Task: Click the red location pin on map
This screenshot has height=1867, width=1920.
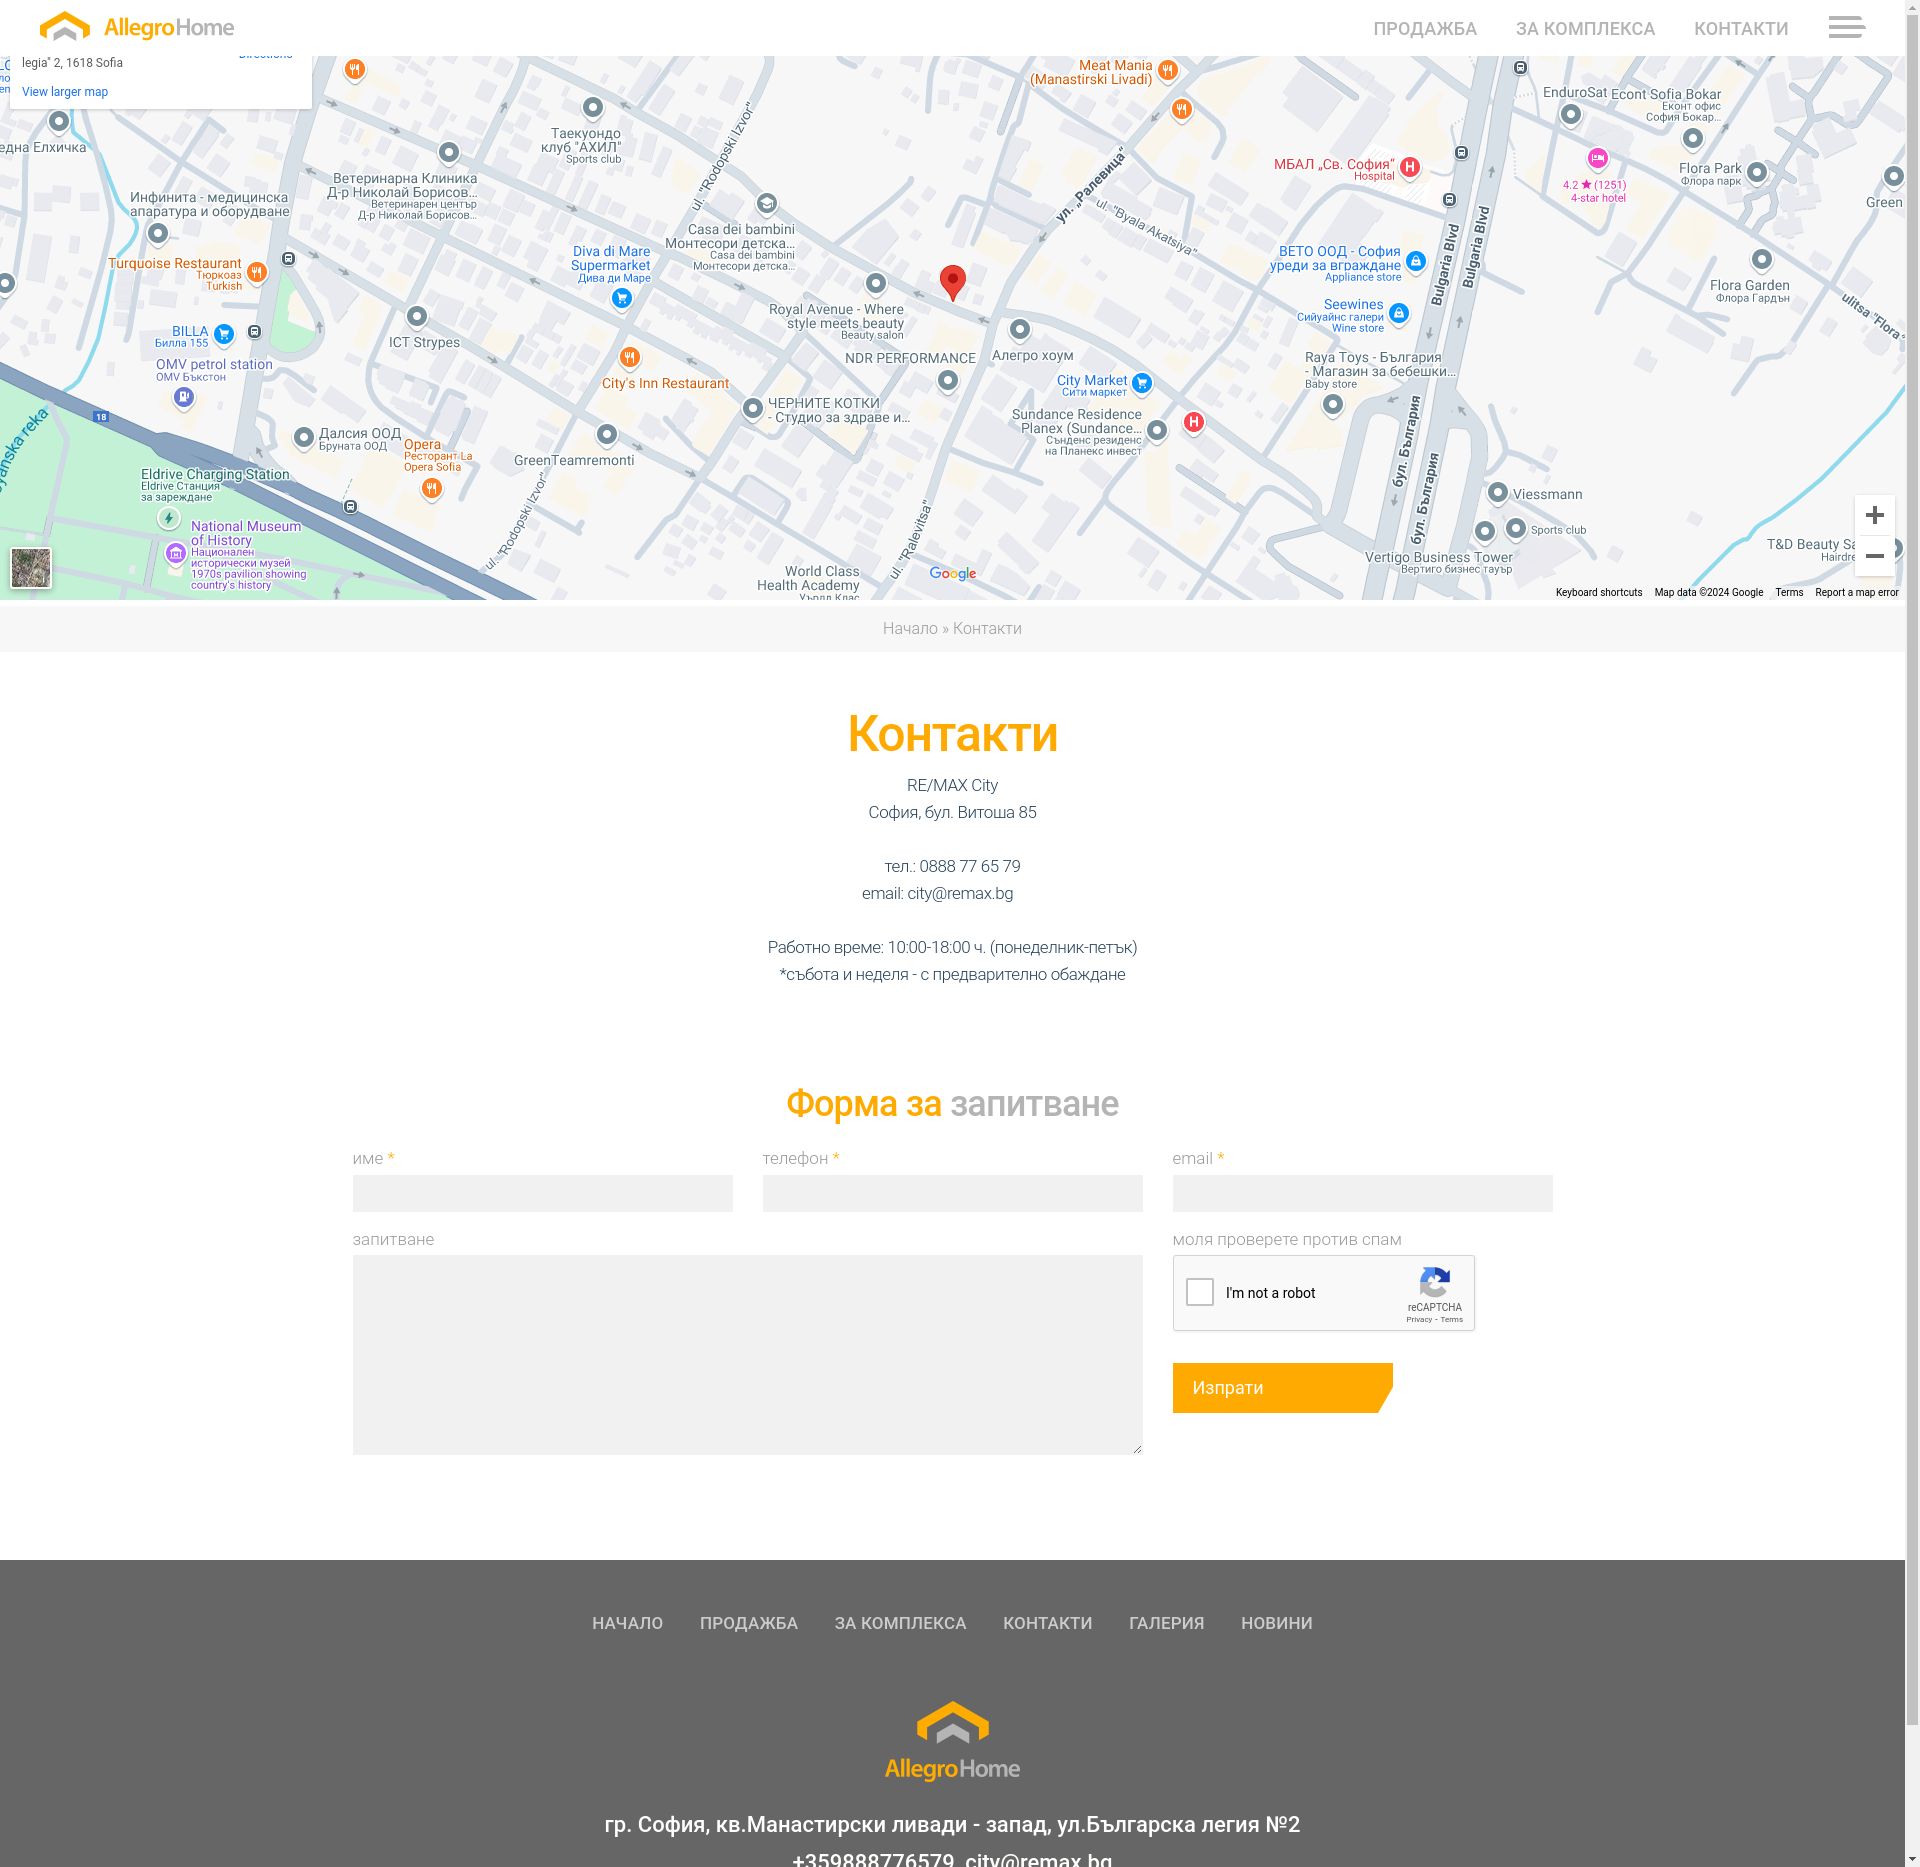Action: tap(952, 281)
